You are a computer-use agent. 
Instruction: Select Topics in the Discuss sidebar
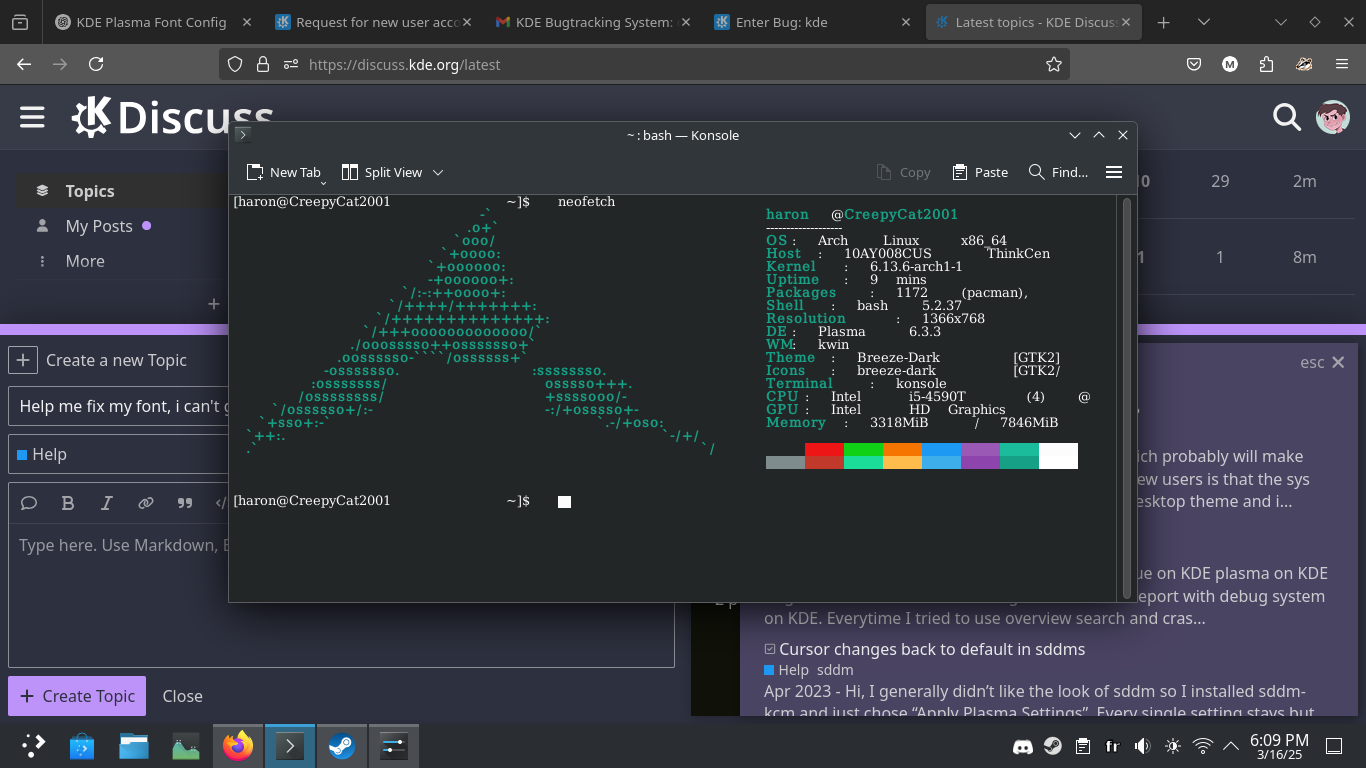(x=90, y=191)
